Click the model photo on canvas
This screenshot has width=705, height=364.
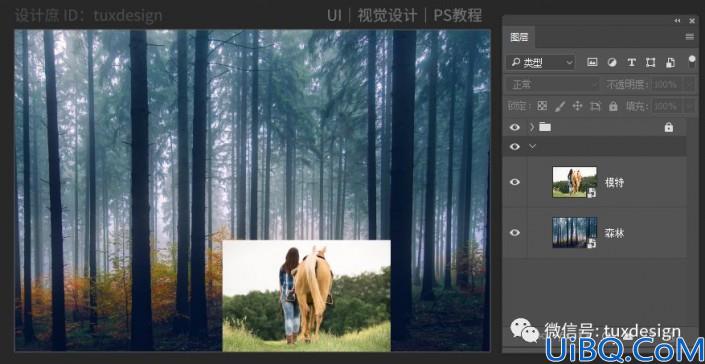[x=307, y=295]
